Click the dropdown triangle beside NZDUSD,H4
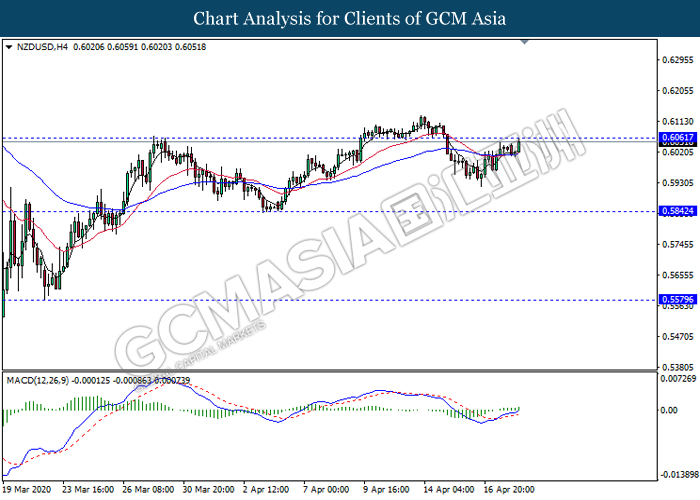 (9, 47)
